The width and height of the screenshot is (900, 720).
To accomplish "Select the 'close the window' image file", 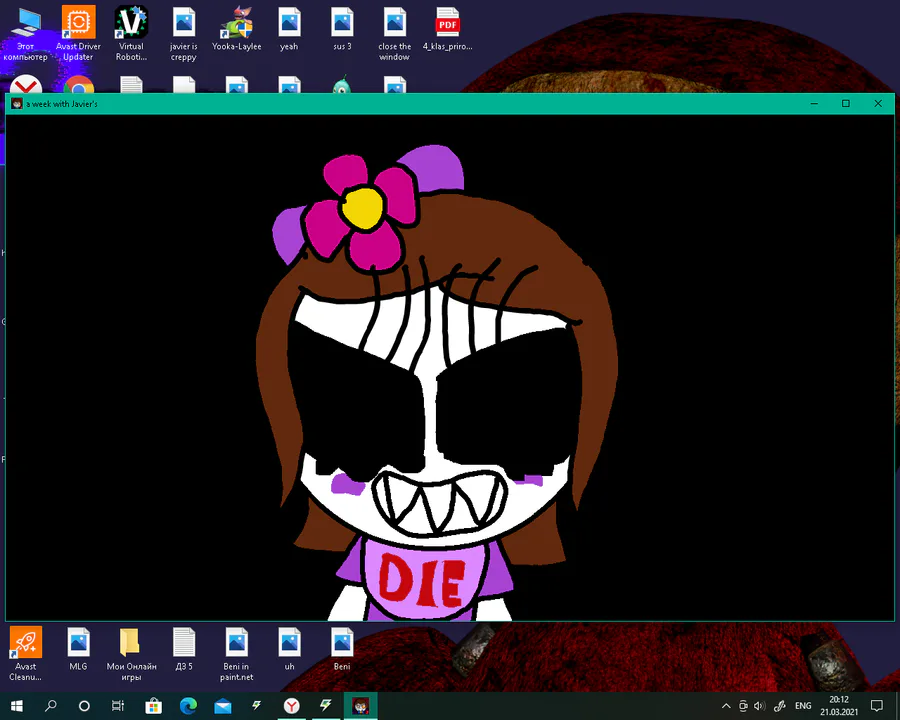I will pyautogui.click(x=395, y=33).
